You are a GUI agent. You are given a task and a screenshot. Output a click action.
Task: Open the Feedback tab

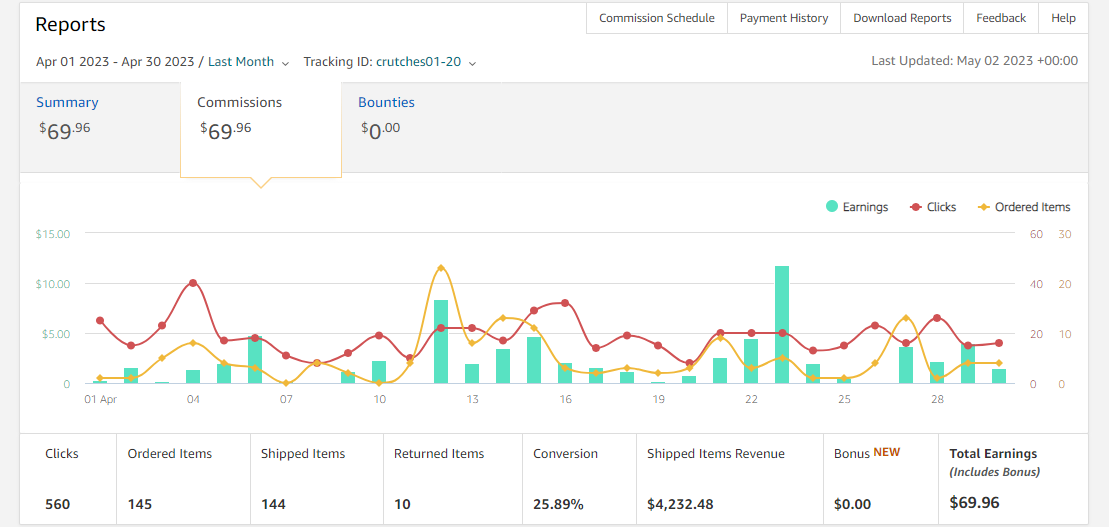tap(1001, 18)
